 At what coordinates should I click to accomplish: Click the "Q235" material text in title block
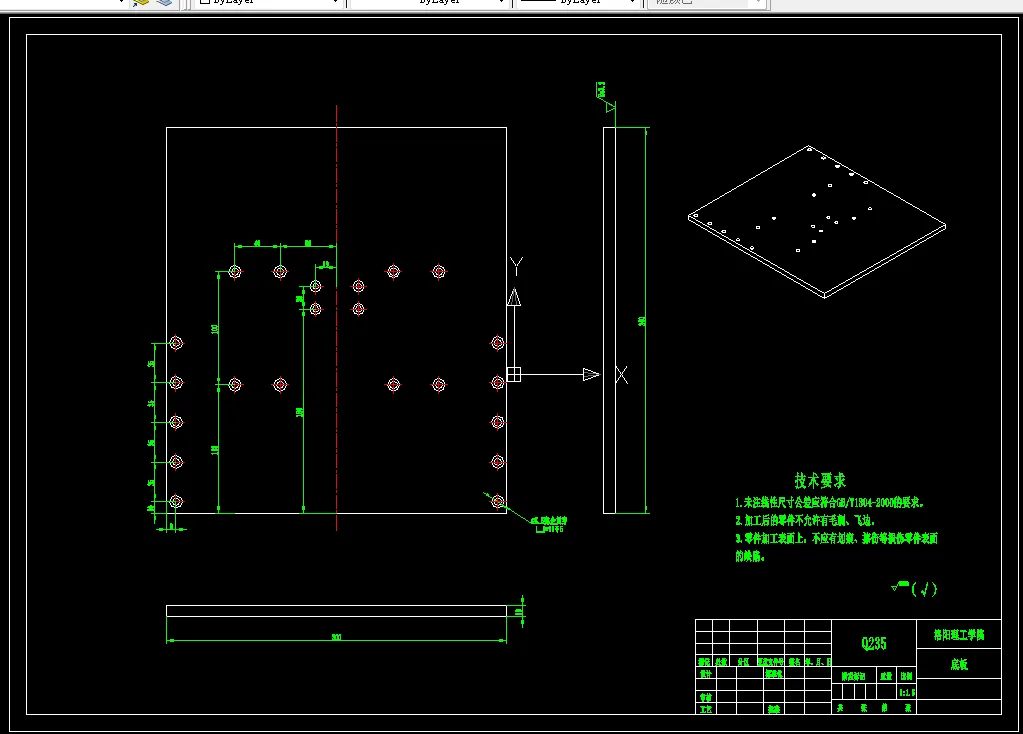pyautogui.click(x=874, y=643)
